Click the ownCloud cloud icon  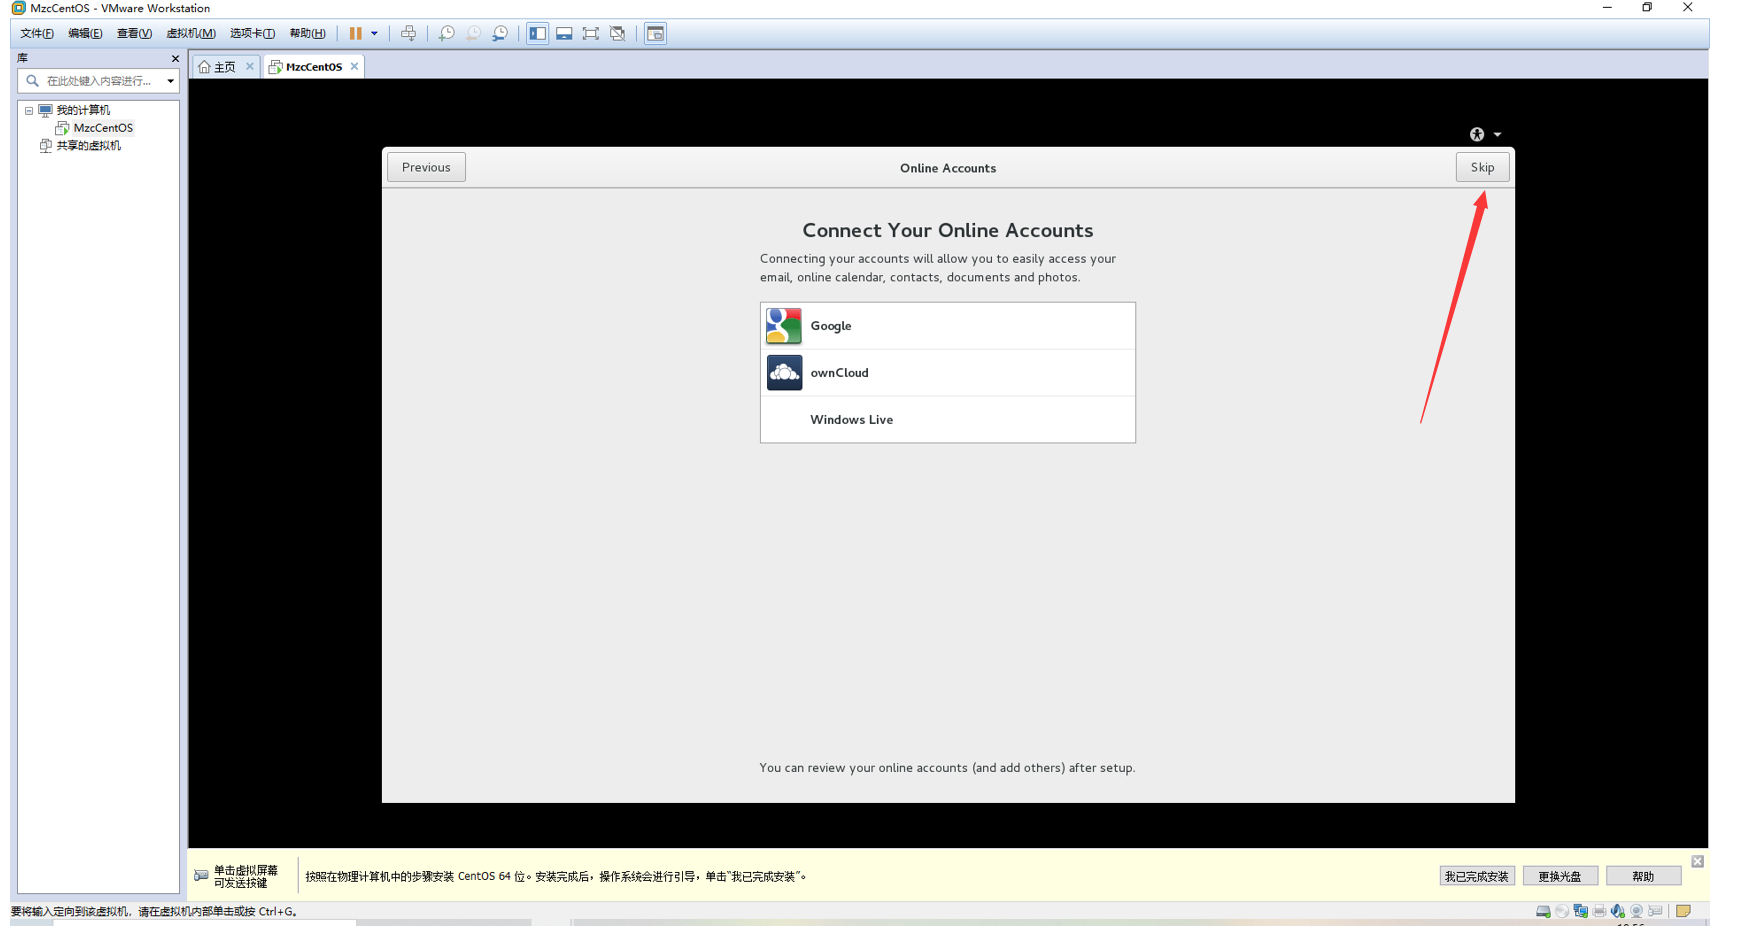tap(784, 373)
